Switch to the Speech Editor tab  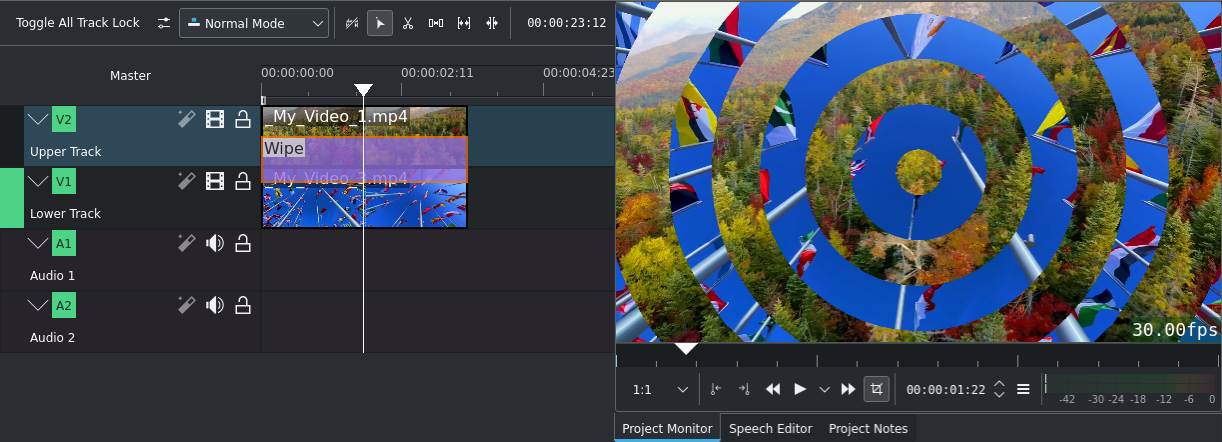click(x=770, y=428)
